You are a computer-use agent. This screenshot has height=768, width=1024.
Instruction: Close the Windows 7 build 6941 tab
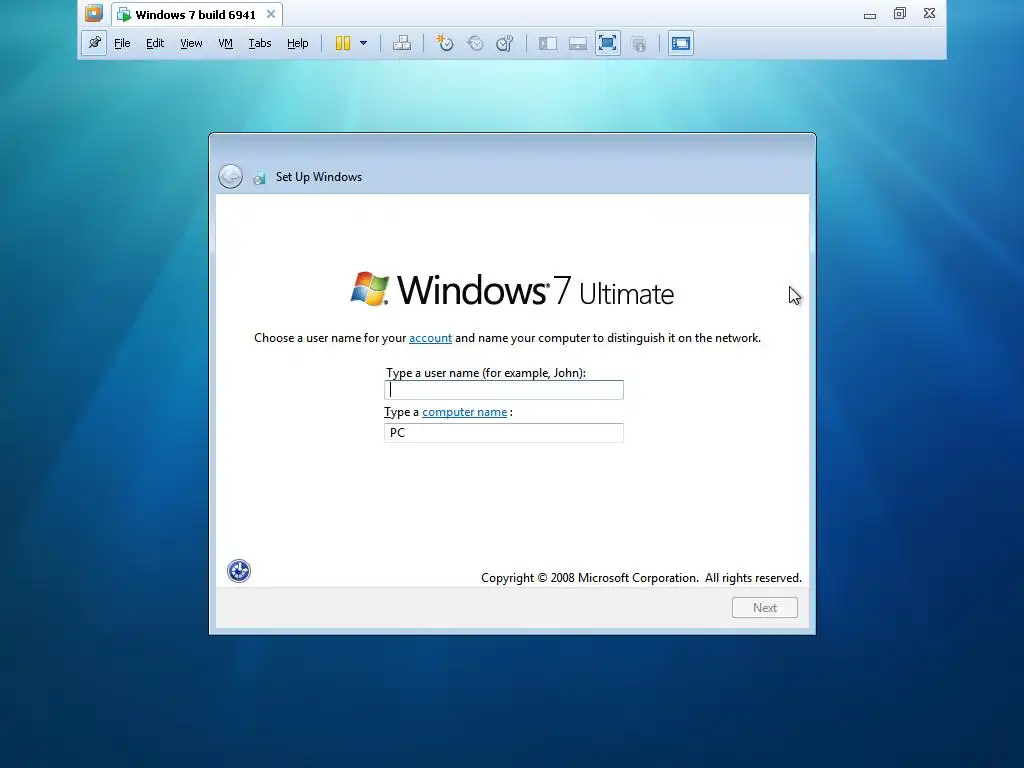271,14
